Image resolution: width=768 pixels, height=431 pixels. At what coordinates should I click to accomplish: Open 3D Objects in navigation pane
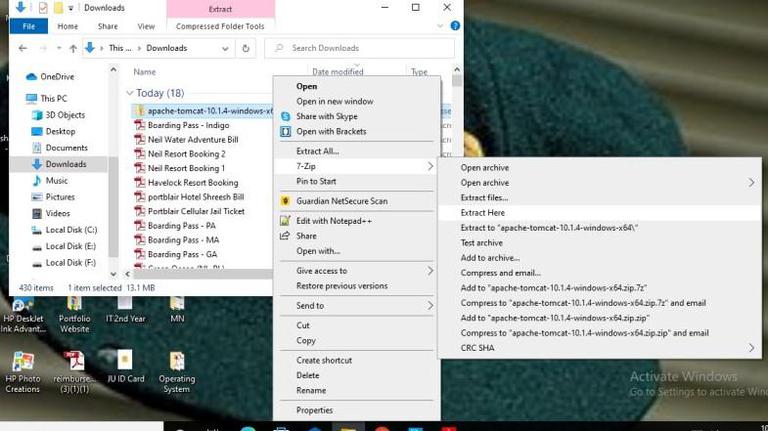[x=65, y=115]
